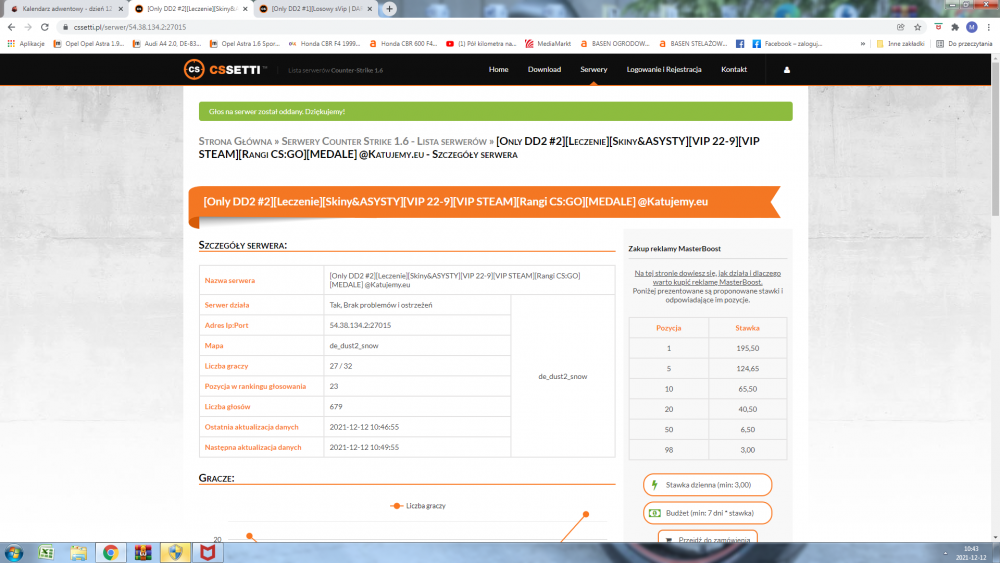This screenshot has width=1000, height=563.
Task: Open Logowanie i Rejestracja menu
Action: point(664,69)
